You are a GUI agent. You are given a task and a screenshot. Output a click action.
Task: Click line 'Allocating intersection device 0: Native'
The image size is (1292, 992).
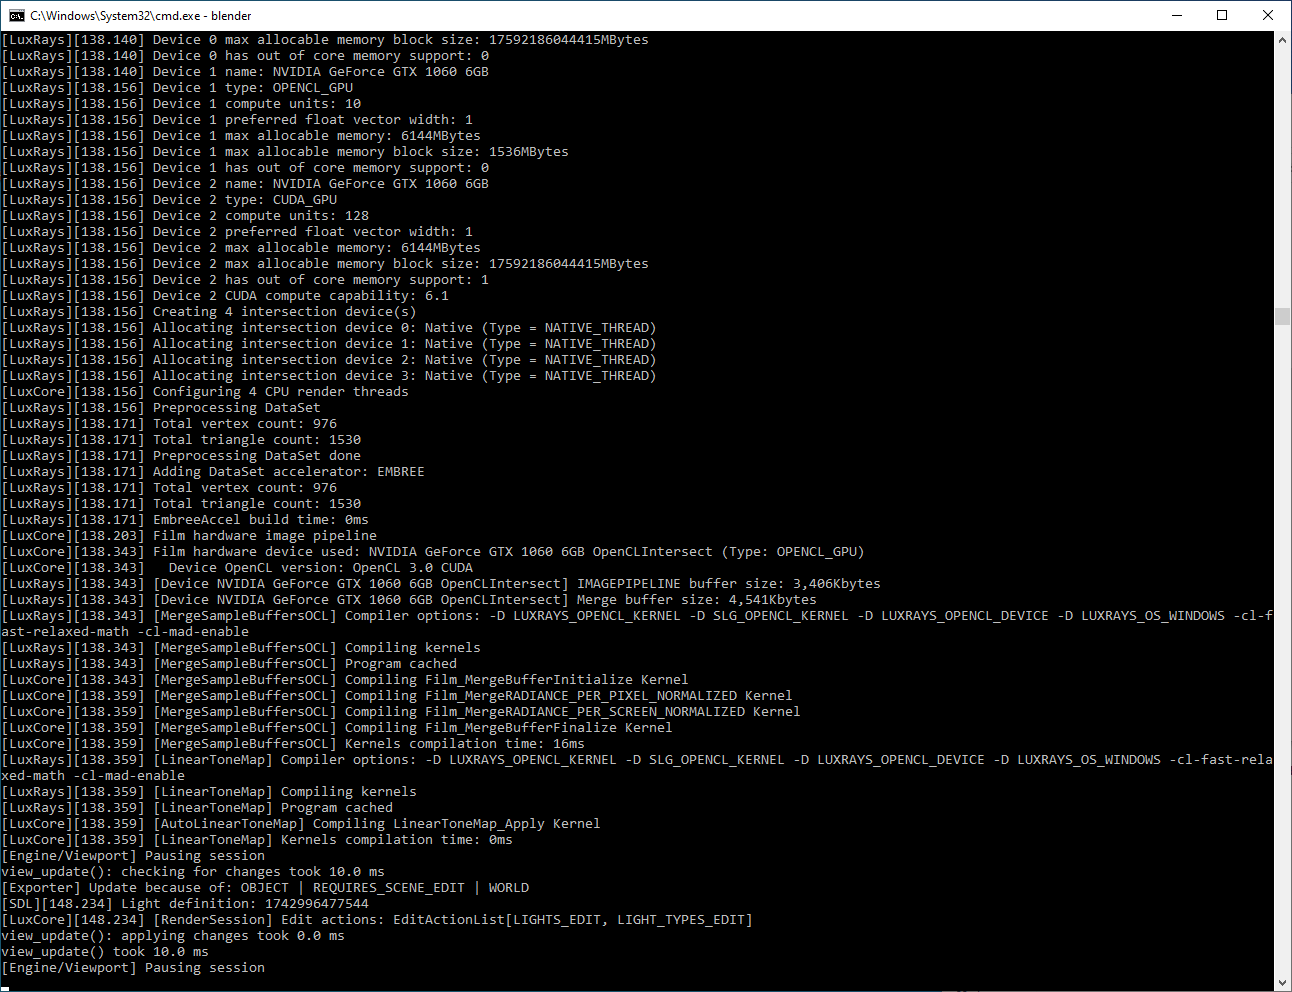coord(329,328)
